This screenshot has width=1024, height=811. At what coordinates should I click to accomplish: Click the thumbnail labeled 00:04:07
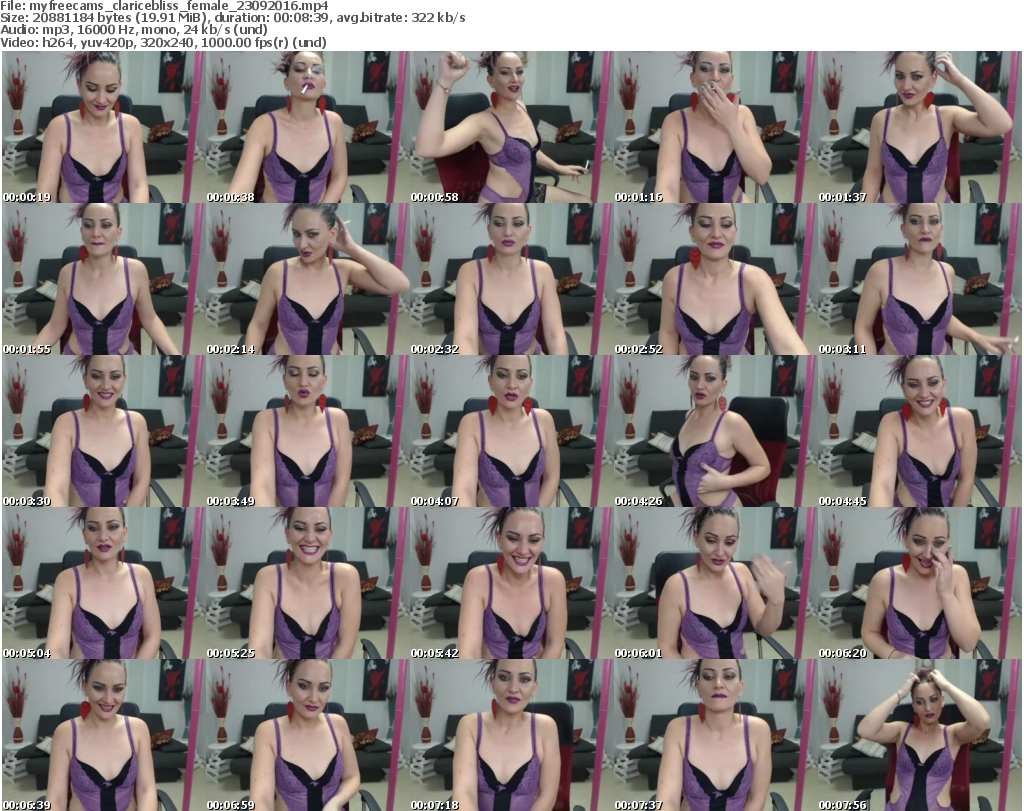click(x=511, y=431)
